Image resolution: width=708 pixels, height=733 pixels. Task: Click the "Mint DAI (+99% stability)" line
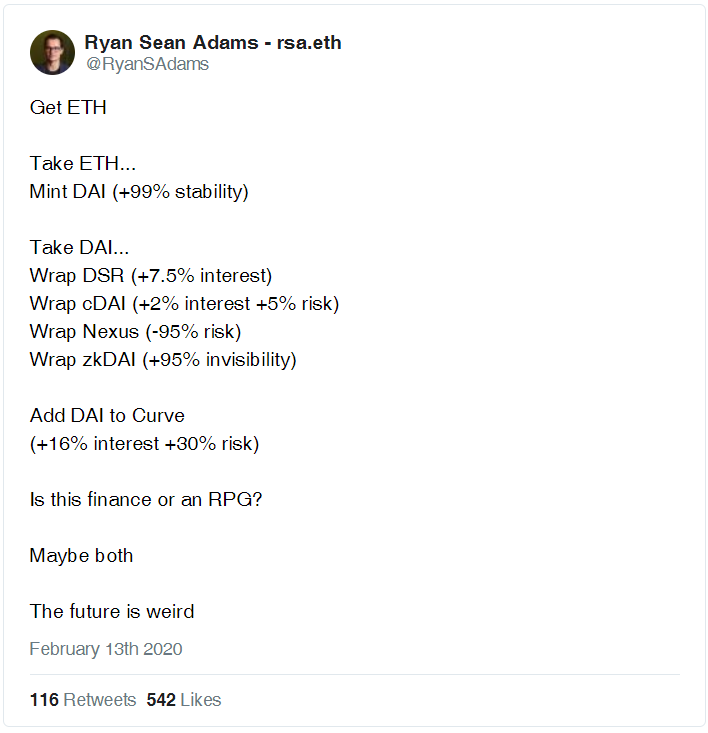[139, 192]
